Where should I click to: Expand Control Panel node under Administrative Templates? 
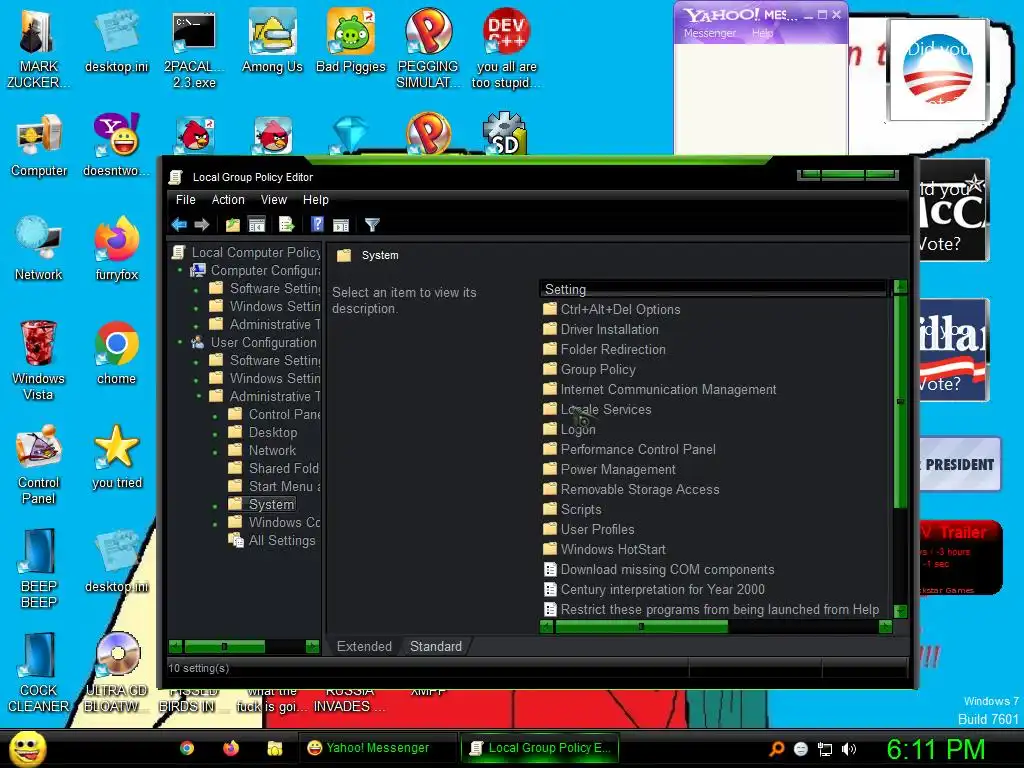click(216, 415)
